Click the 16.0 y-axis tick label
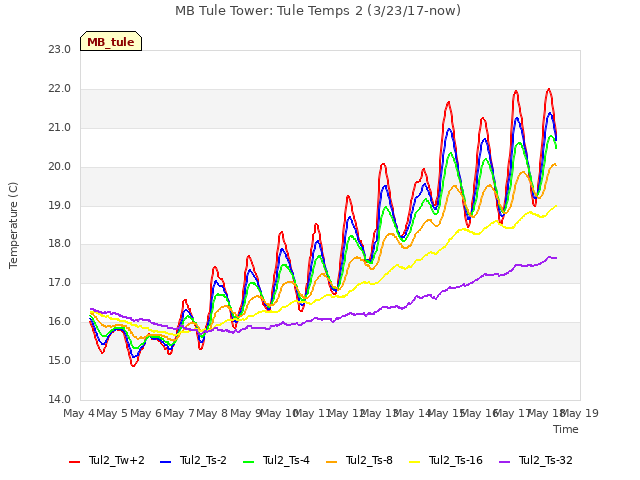The height and width of the screenshot is (480, 640). (x=60, y=322)
